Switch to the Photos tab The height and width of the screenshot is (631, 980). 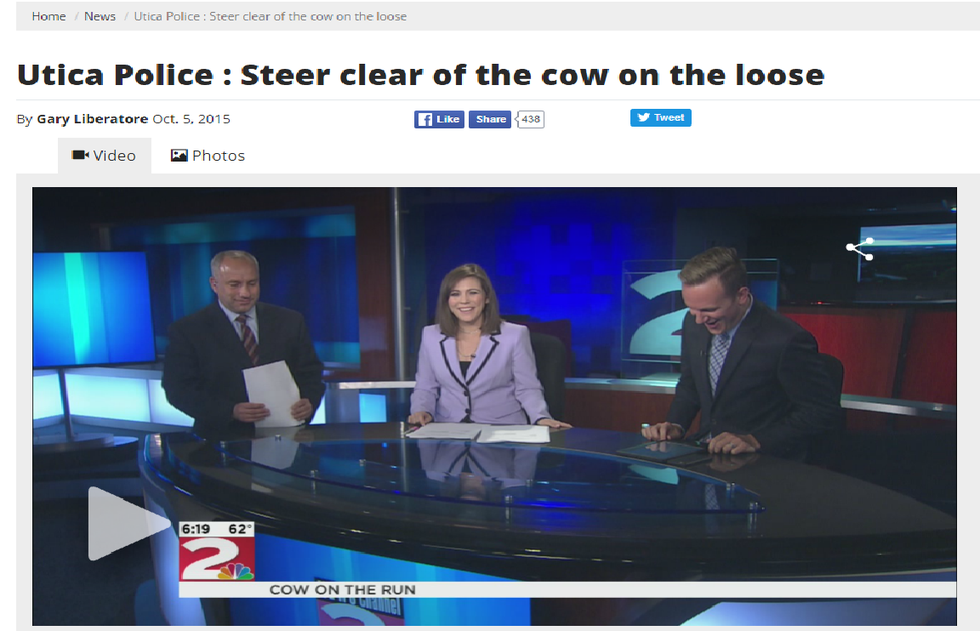pos(208,156)
